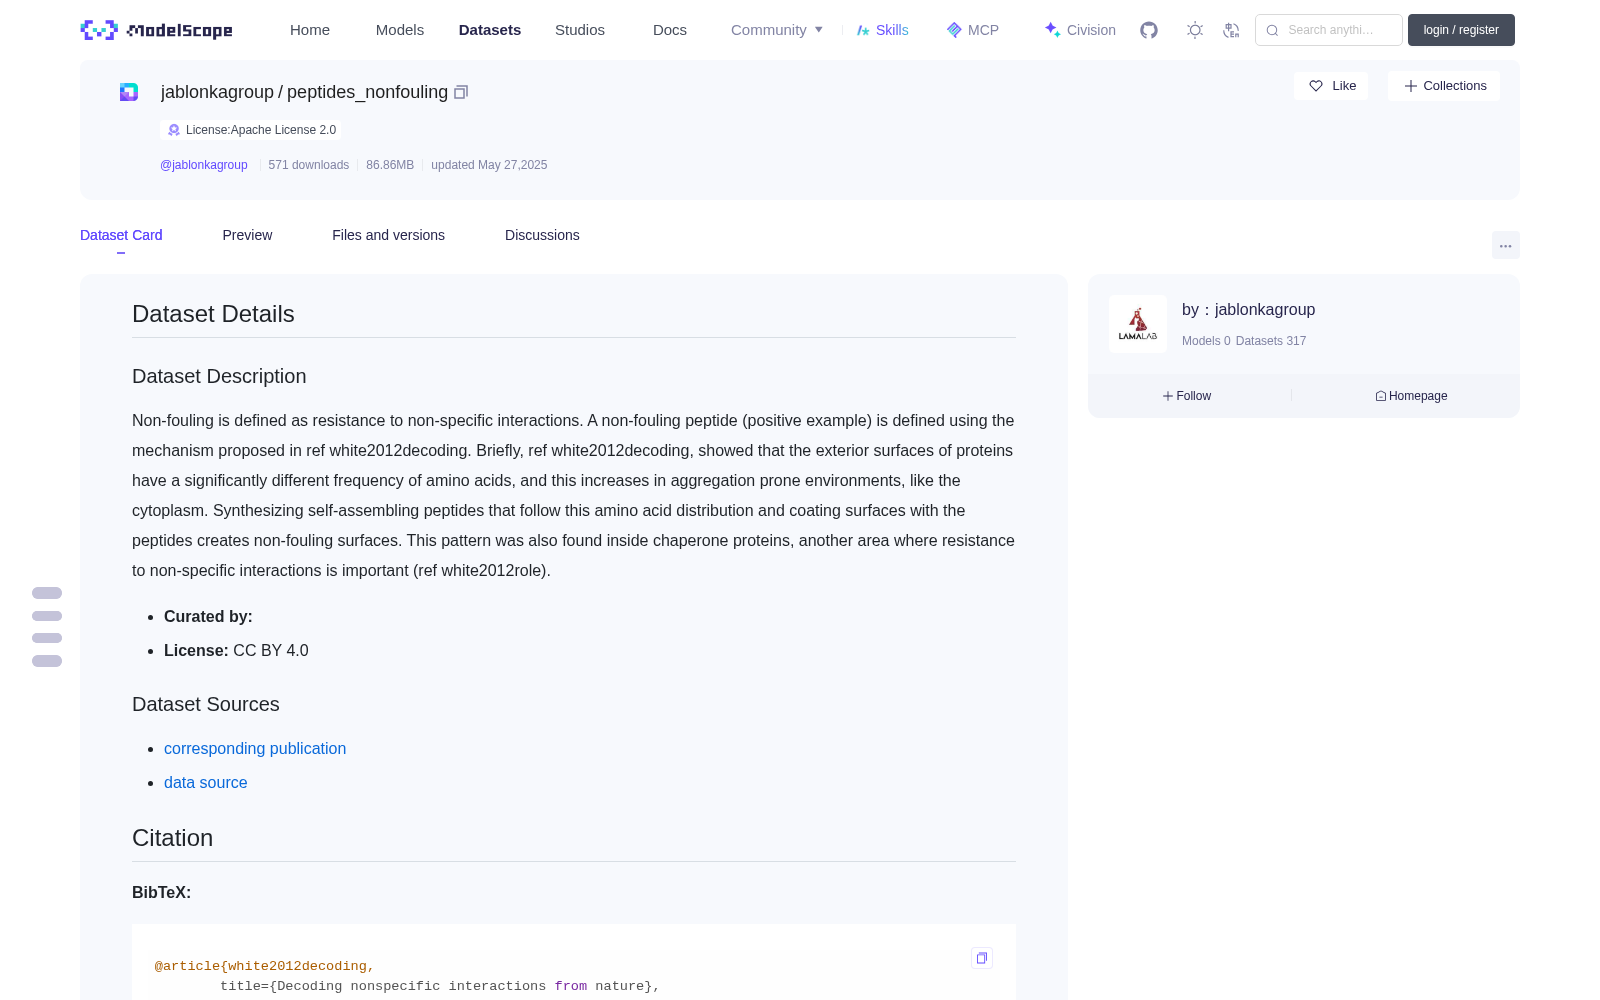The image size is (1600, 1000).
Task: Open the @jablonkagroup profile link
Action: 204,165
